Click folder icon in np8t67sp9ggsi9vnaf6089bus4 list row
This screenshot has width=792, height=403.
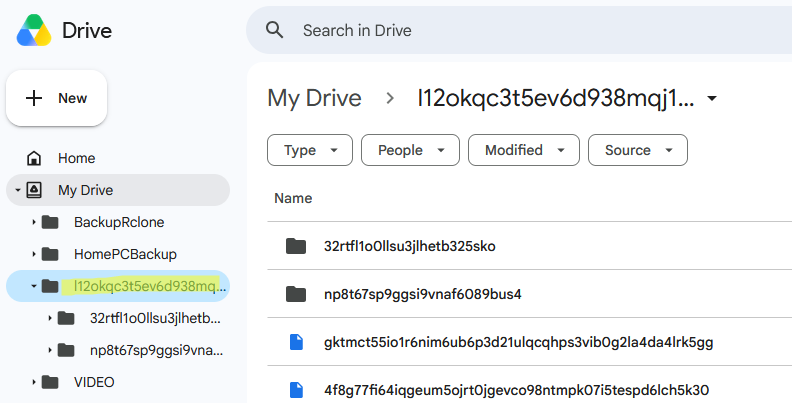[x=296, y=294]
